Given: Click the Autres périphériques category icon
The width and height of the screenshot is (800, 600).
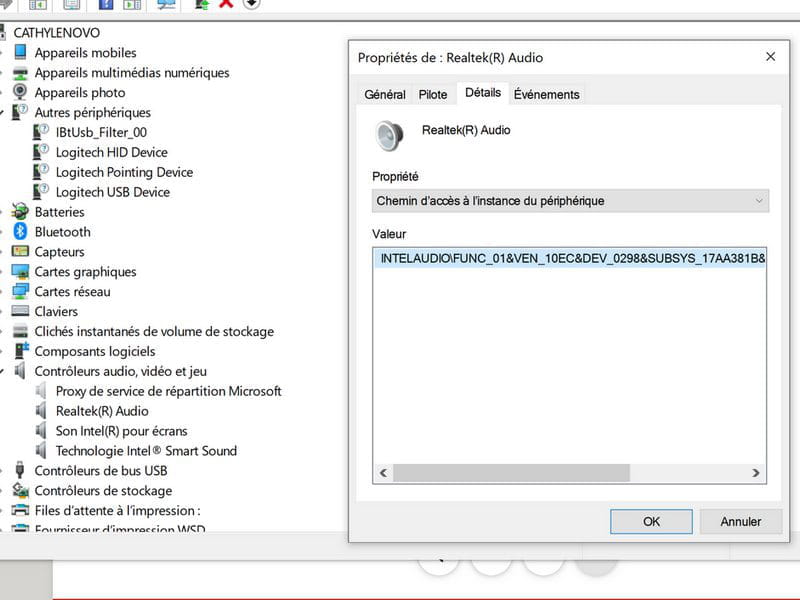Looking at the screenshot, I should [20, 112].
